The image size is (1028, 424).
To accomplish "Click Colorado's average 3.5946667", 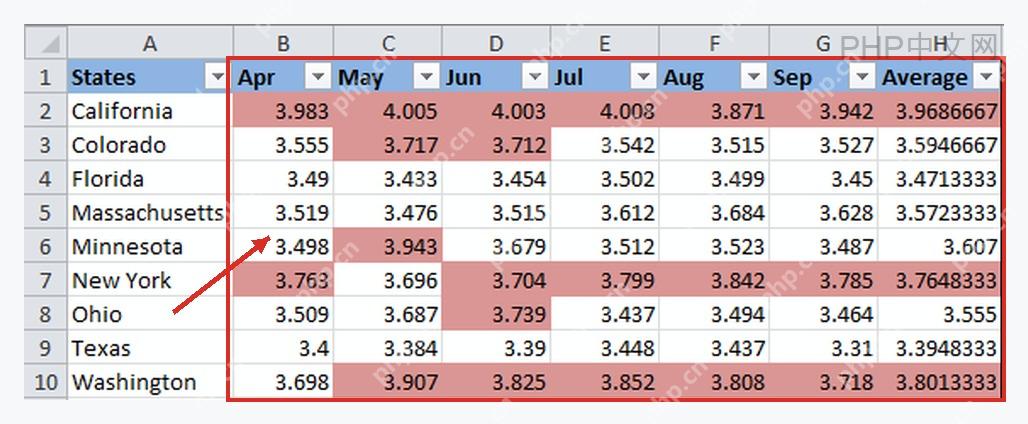I will pos(939,145).
